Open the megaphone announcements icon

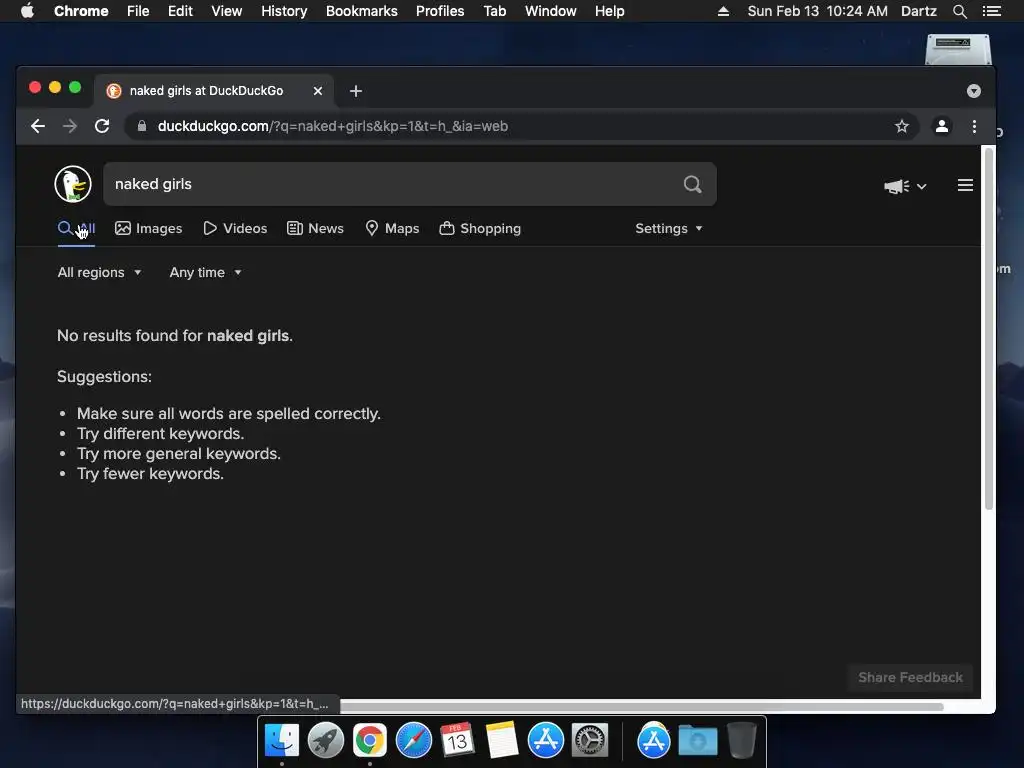coord(896,186)
